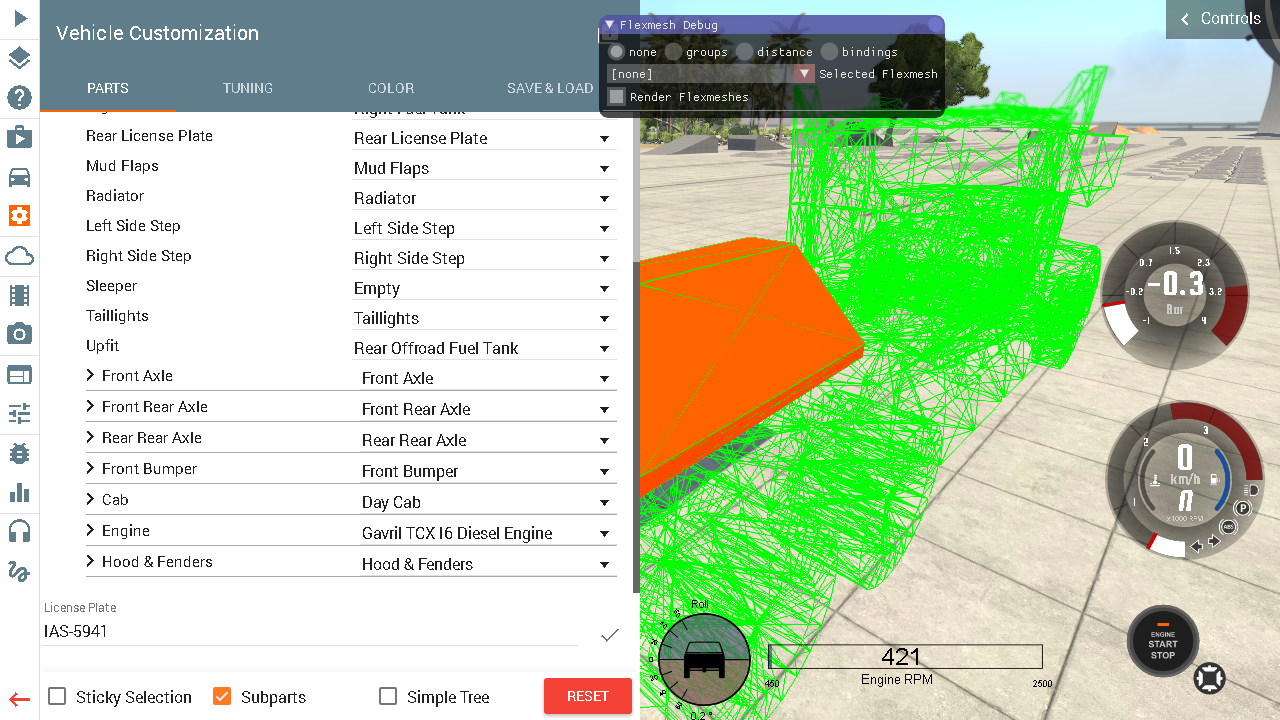Open the Upfit 'Rear Offroad Fuel Tank' dropdown

pos(484,348)
